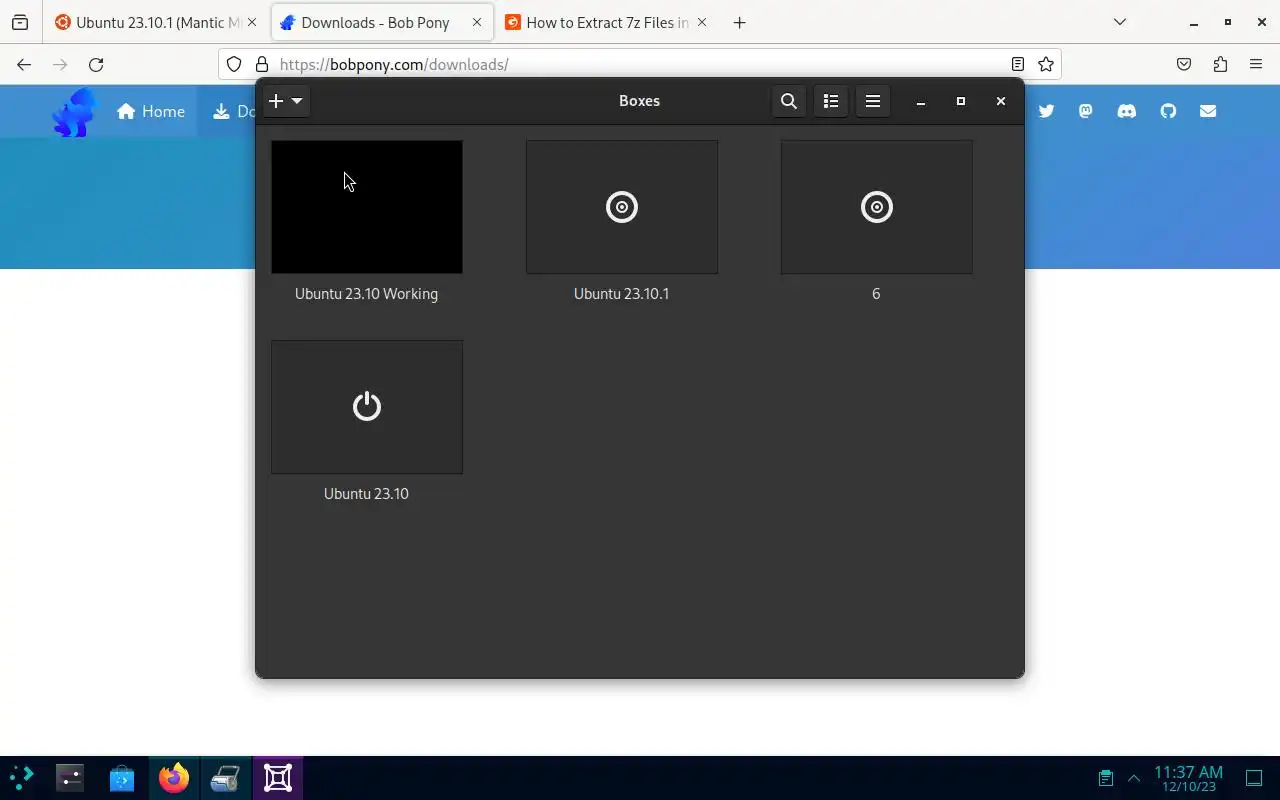Open a new browser tab
This screenshot has height=800, width=1280.
coord(740,22)
